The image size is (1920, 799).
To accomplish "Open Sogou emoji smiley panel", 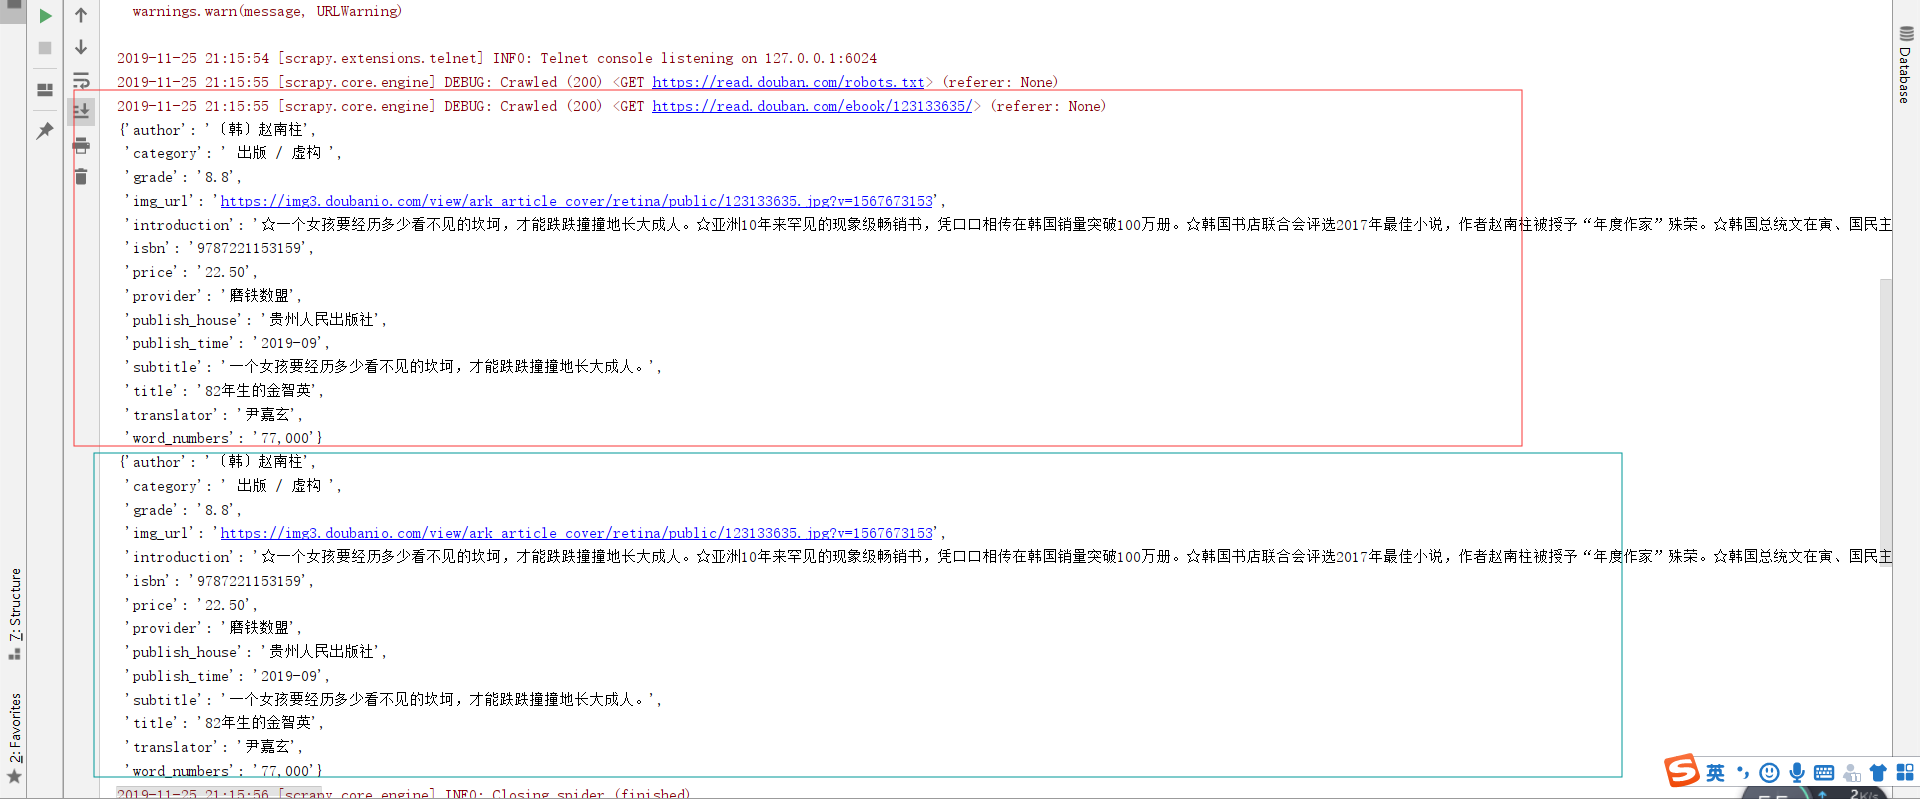I will tap(1770, 772).
